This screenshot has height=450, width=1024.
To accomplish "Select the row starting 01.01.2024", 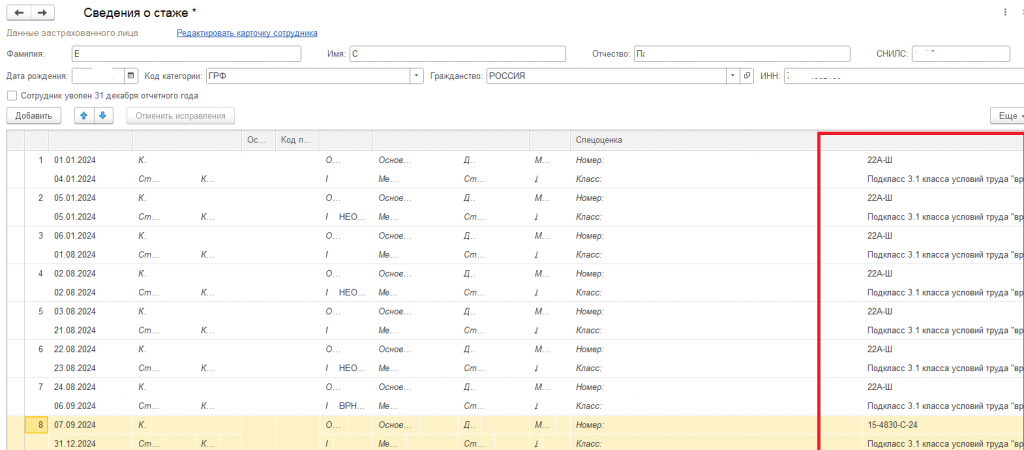I will coord(74,160).
